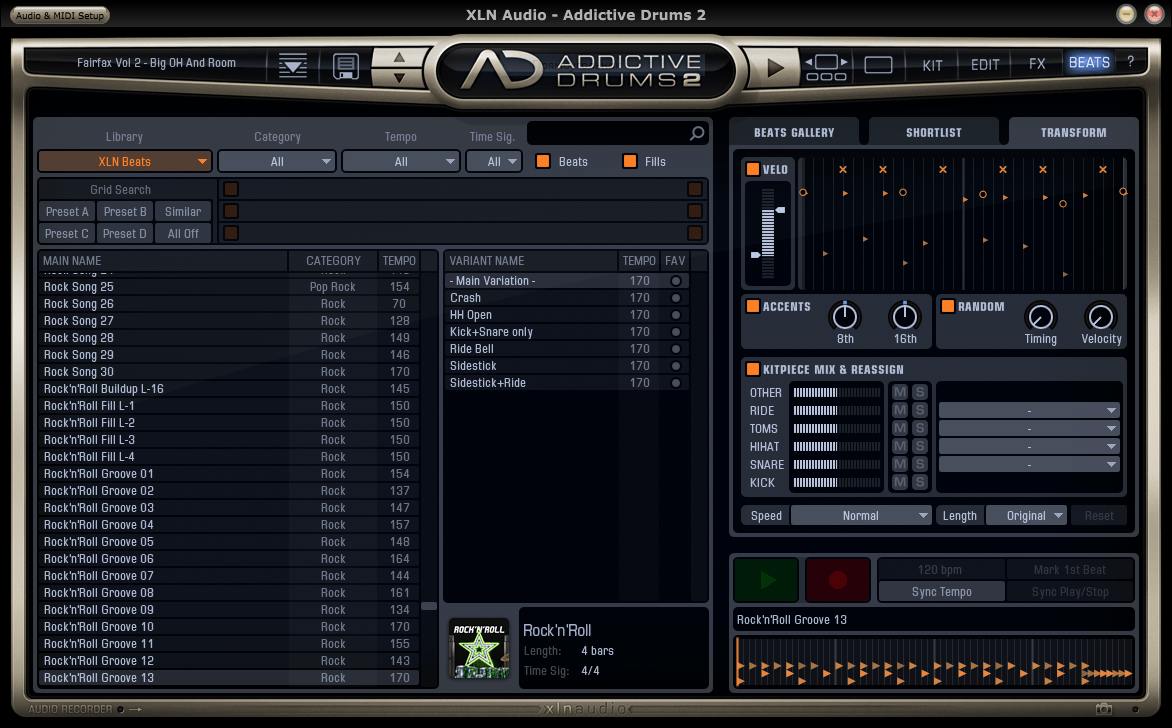Click the VELO vertical slider
This screenshot has width=1172, height=728.
[x=768, y=233]
